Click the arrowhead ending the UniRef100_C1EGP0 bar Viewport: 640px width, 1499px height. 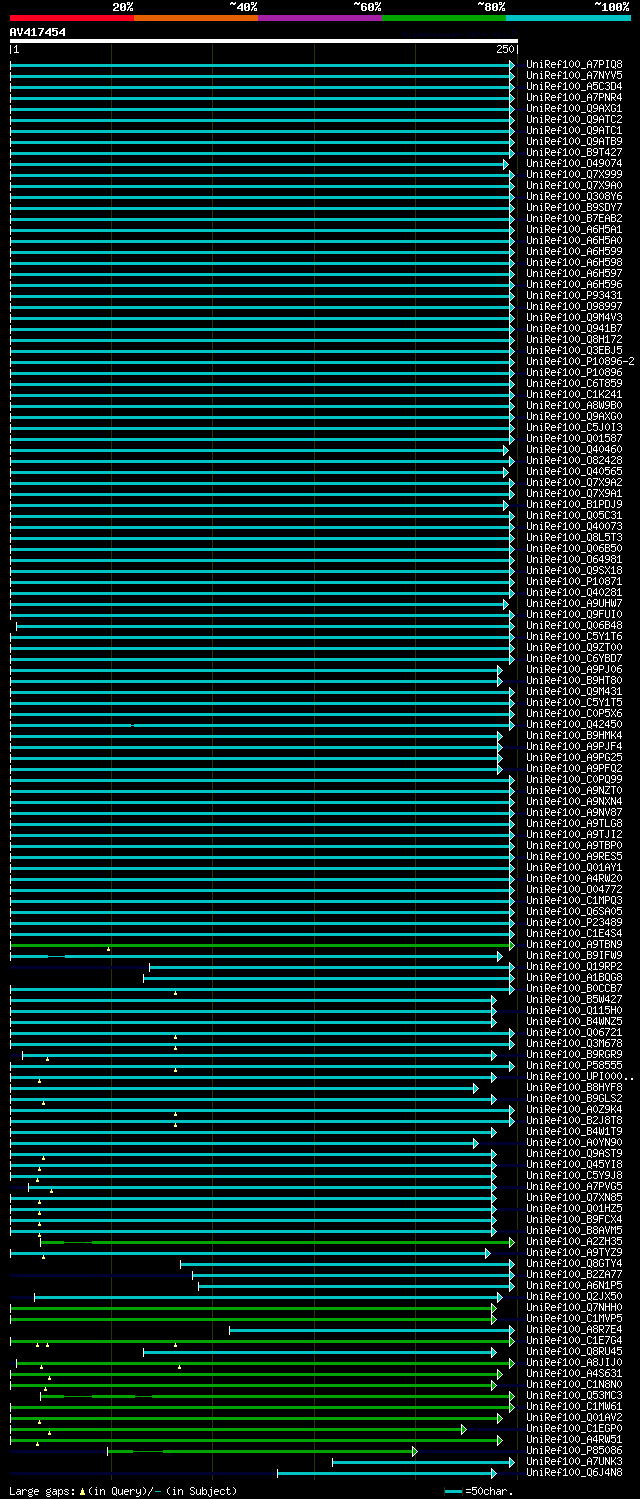[464, 1429]
